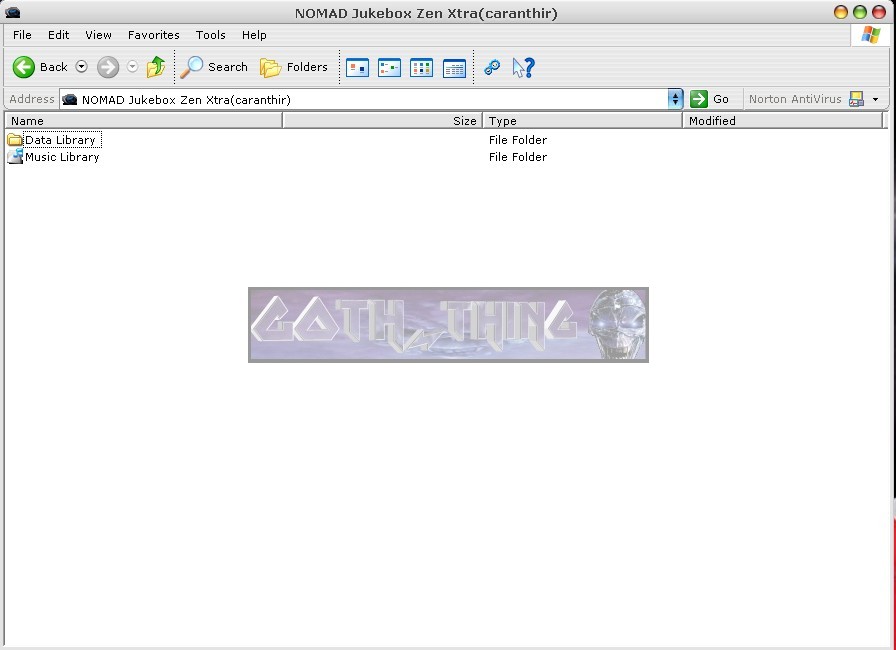
Task: Switch to the third (small icons grid) view
Action: pyautogui.click(x=421, y=67)
